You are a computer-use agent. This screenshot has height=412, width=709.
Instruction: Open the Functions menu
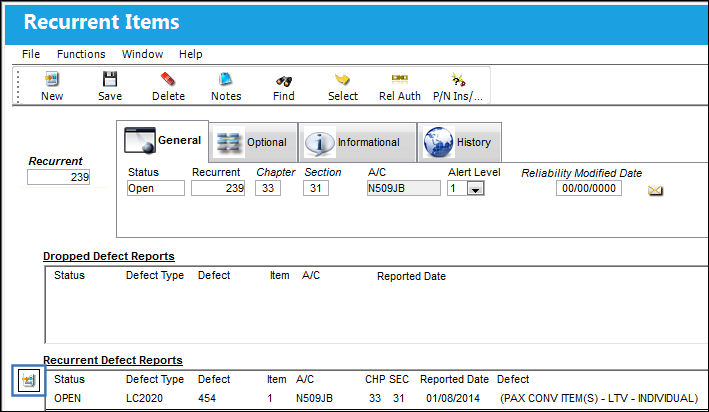click(81, 54)
